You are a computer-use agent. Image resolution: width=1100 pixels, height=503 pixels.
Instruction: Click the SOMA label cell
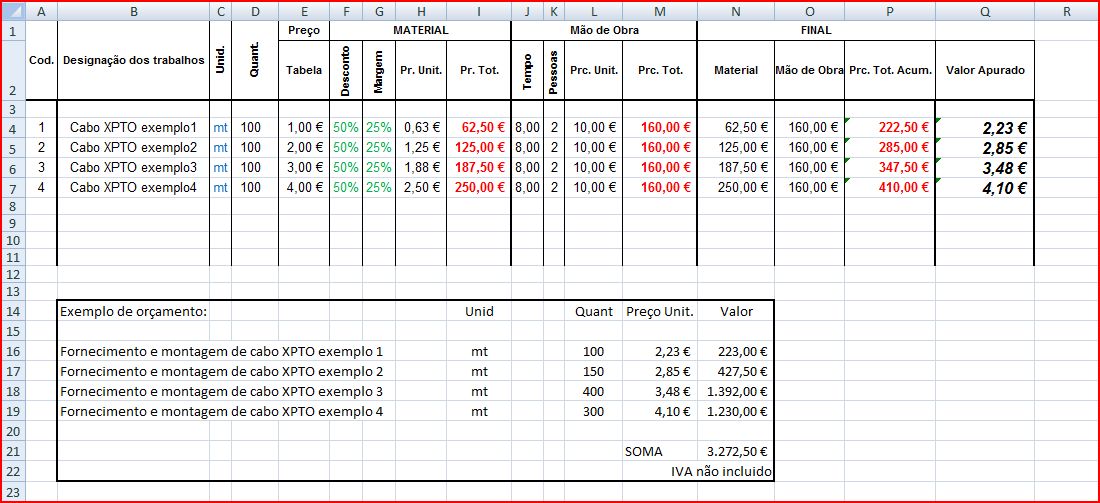coord(644,452)
